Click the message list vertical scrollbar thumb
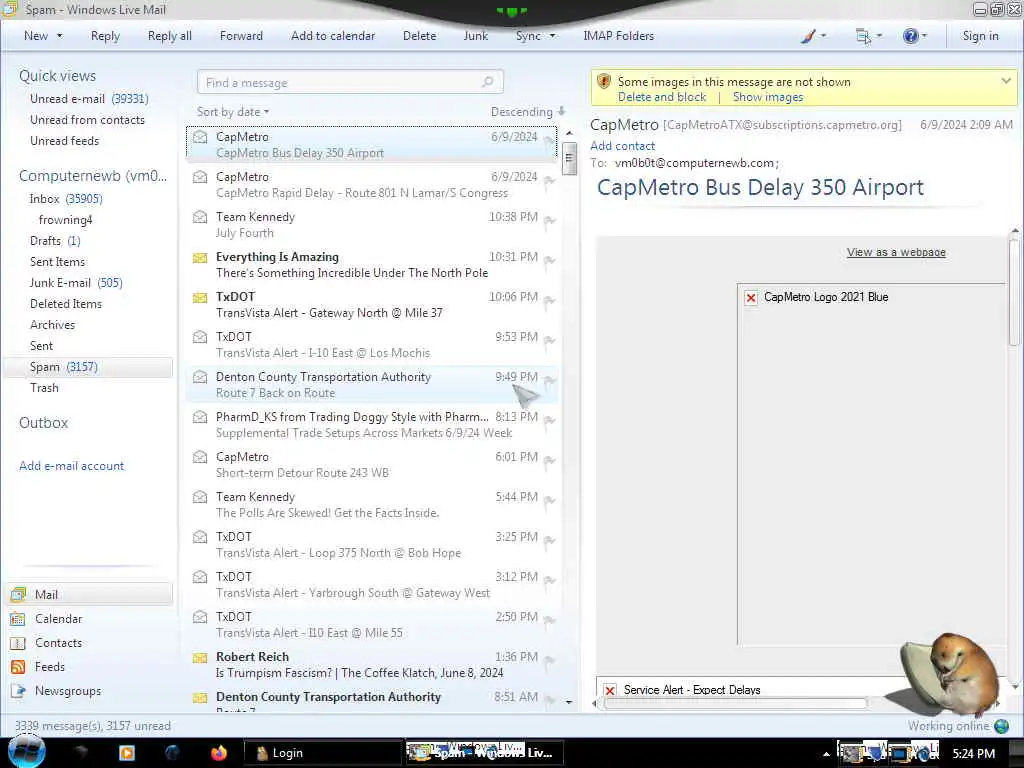Screen dimensions: 1024x768 click(x=569, y=158)
